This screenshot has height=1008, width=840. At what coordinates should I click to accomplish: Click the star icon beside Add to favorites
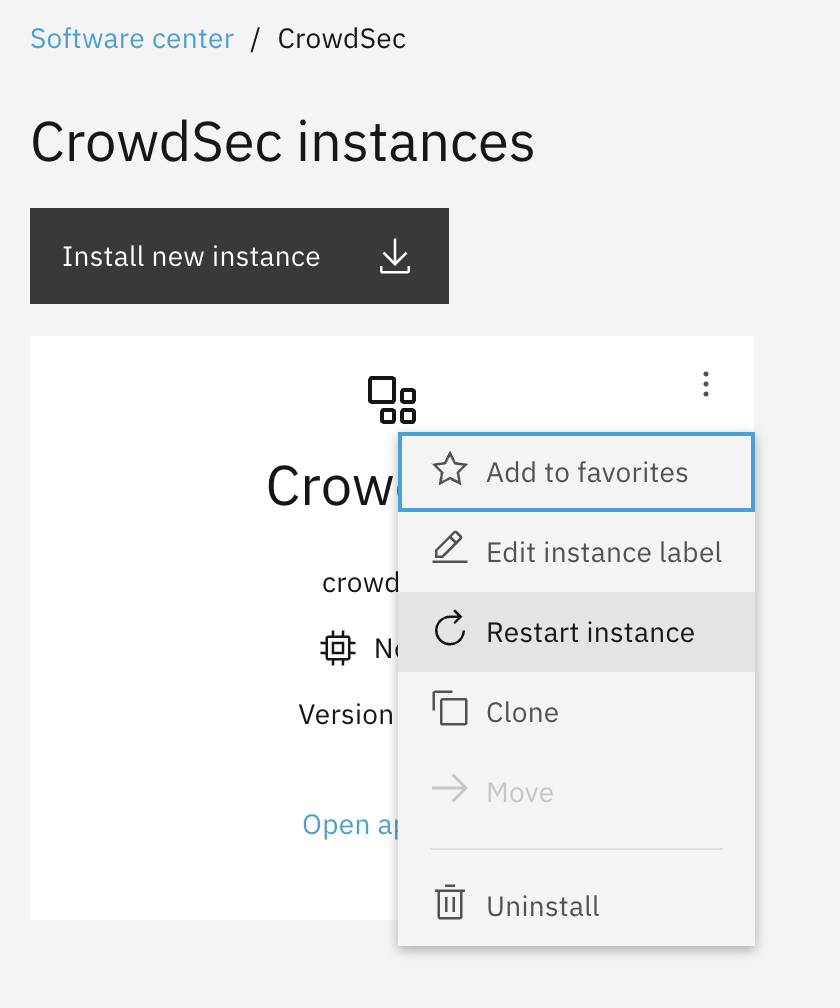[450, 470]
